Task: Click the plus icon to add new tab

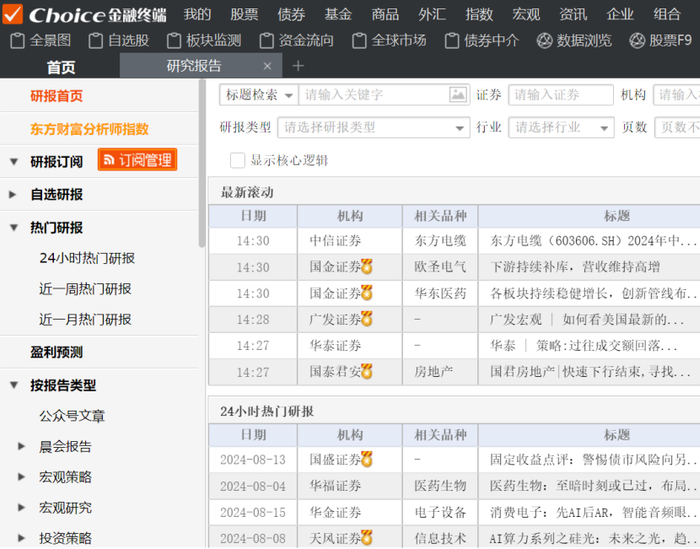Action: pyautogui.click(x=298, y=66)
